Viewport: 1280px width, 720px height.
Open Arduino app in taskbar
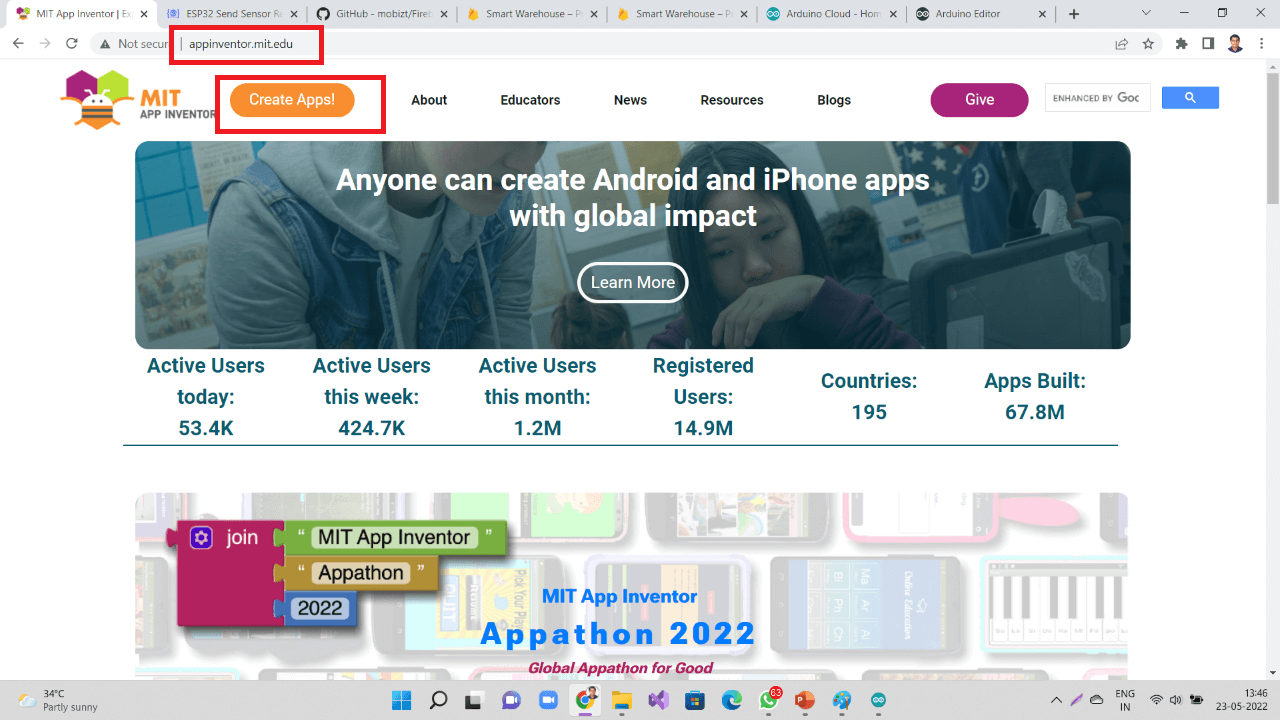[878, 700]
